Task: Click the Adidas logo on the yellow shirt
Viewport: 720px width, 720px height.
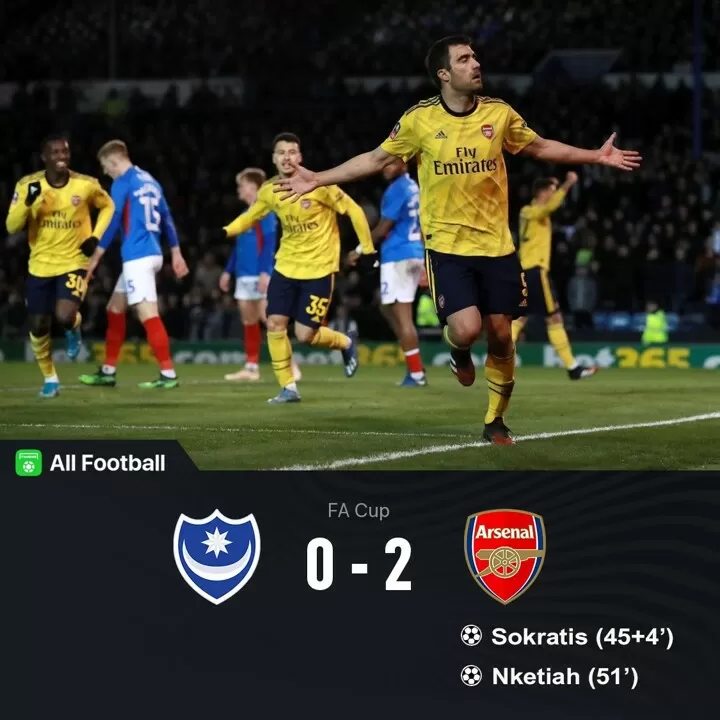Action: (x=441, y=135)
